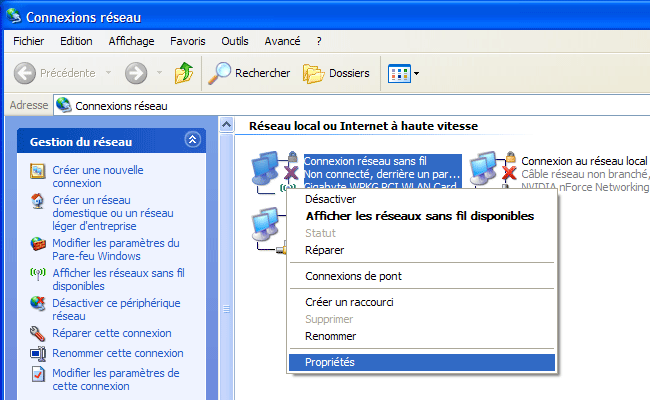
Task: Click the left pane vertical scrollbar
Action: (x=226, y=260)
